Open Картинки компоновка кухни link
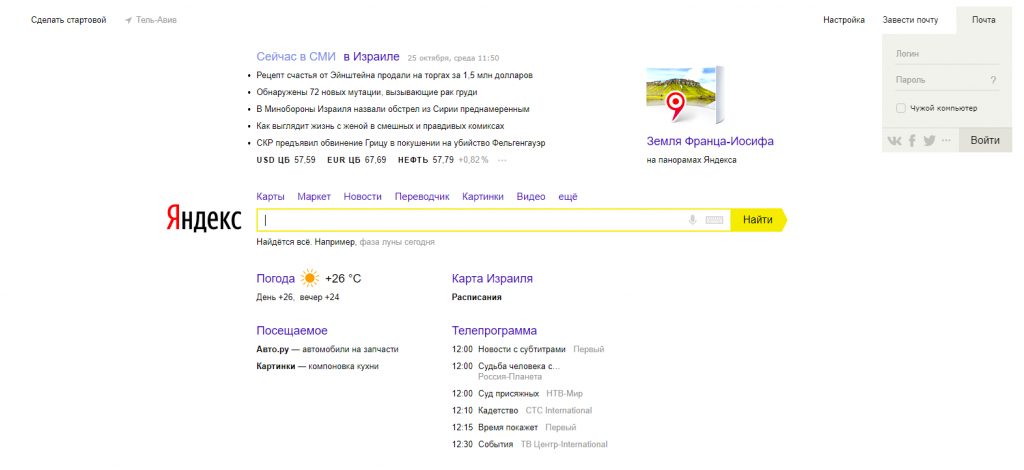Screen dimensions: 1024x470 [317, 366]
